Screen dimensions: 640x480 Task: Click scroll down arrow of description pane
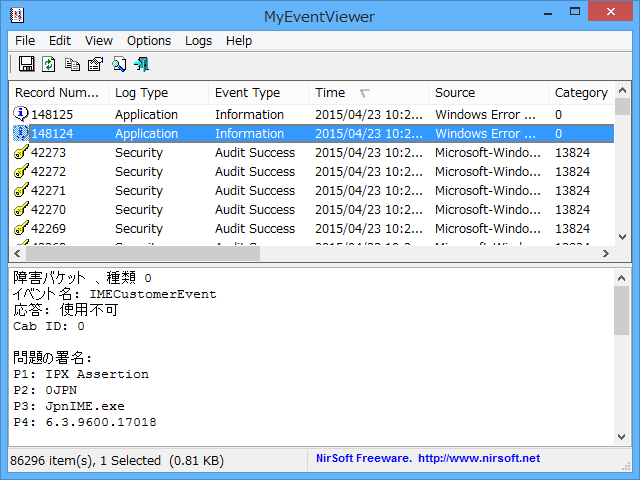(622, 437)
